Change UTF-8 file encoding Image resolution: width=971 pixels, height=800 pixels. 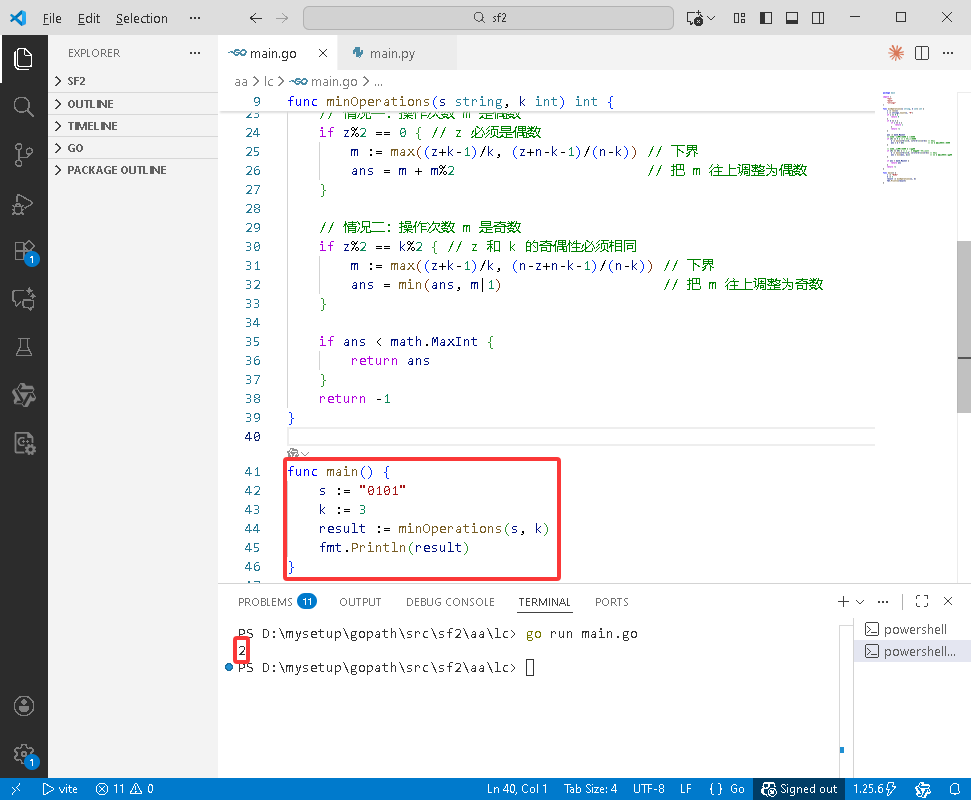point(648,789)
